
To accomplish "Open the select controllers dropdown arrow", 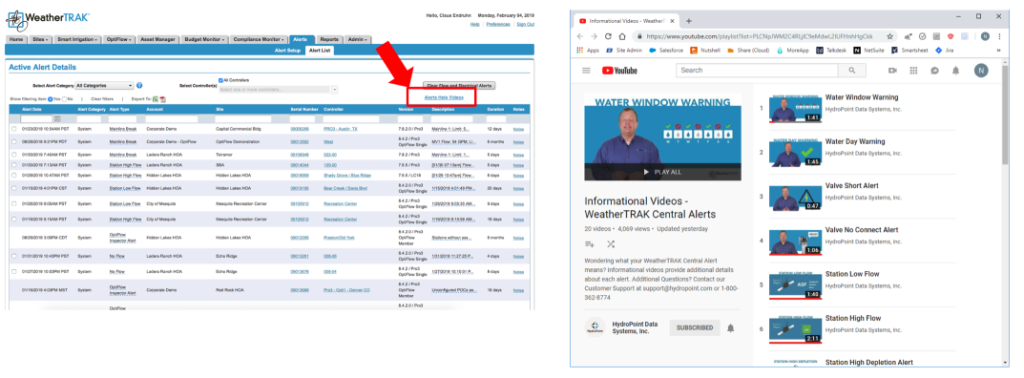I will click(335, 89).
